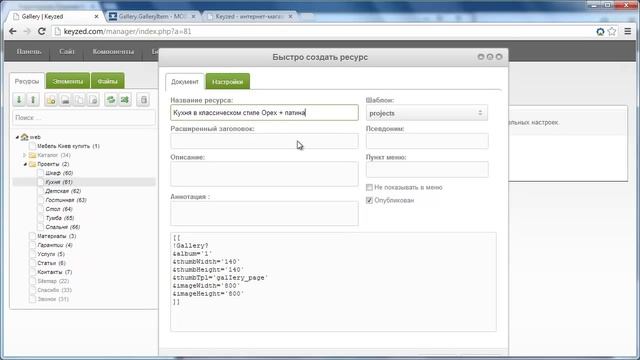Select the Статьи (6) resource

click(51, 263)
